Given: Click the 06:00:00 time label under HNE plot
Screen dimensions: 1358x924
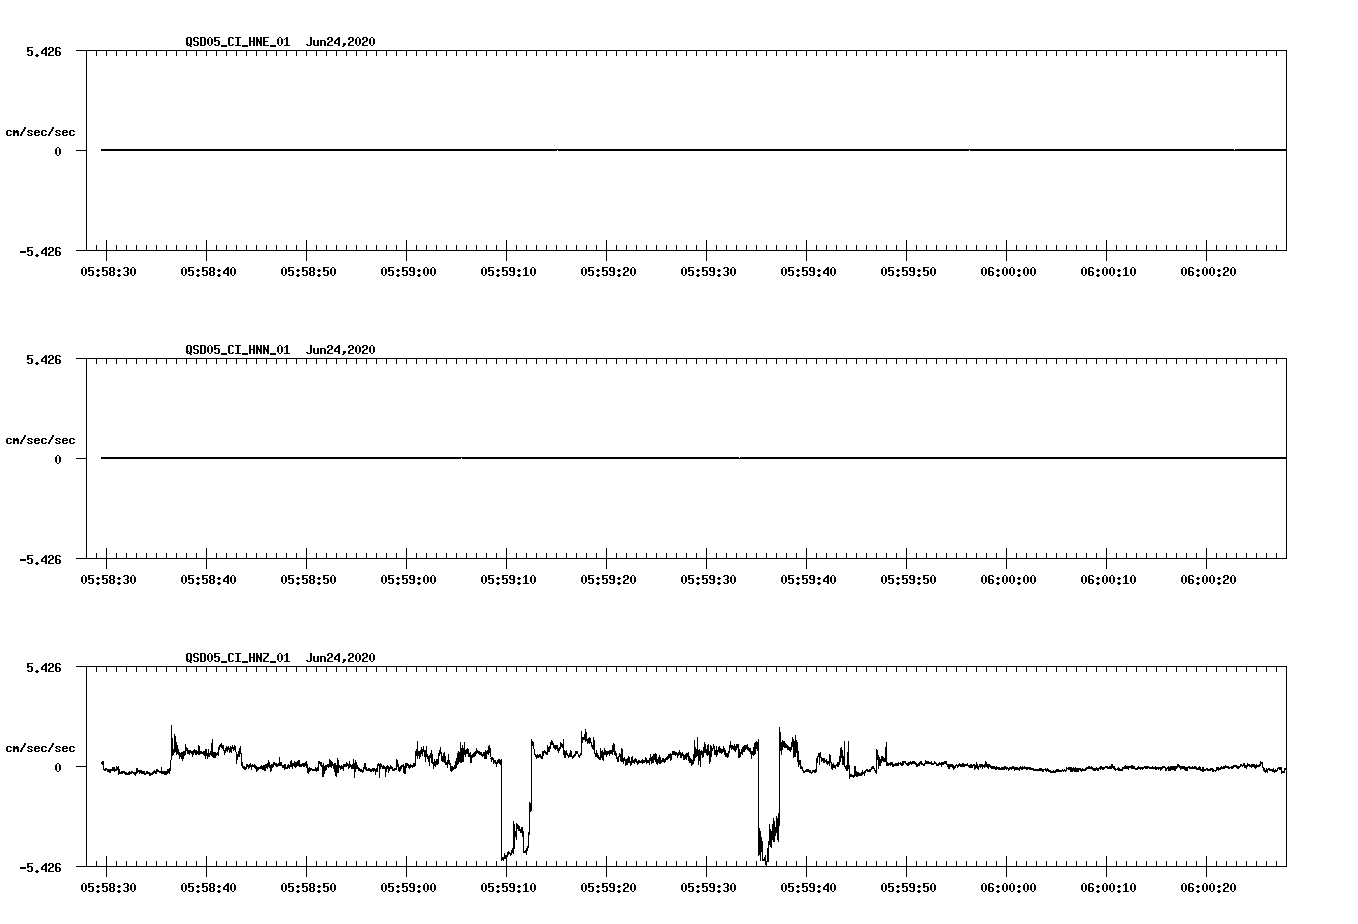Looking at the screenshot, I should click(x=1008, y=271).
